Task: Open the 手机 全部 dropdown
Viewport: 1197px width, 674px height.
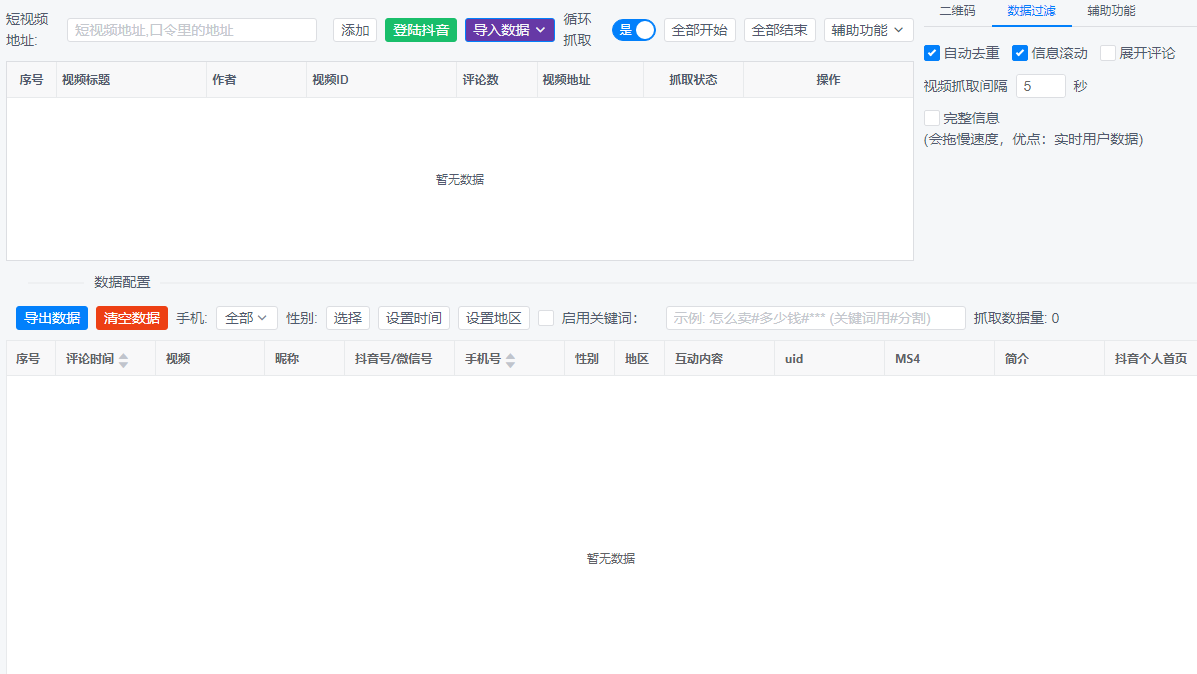Action: tap(247, 318)
